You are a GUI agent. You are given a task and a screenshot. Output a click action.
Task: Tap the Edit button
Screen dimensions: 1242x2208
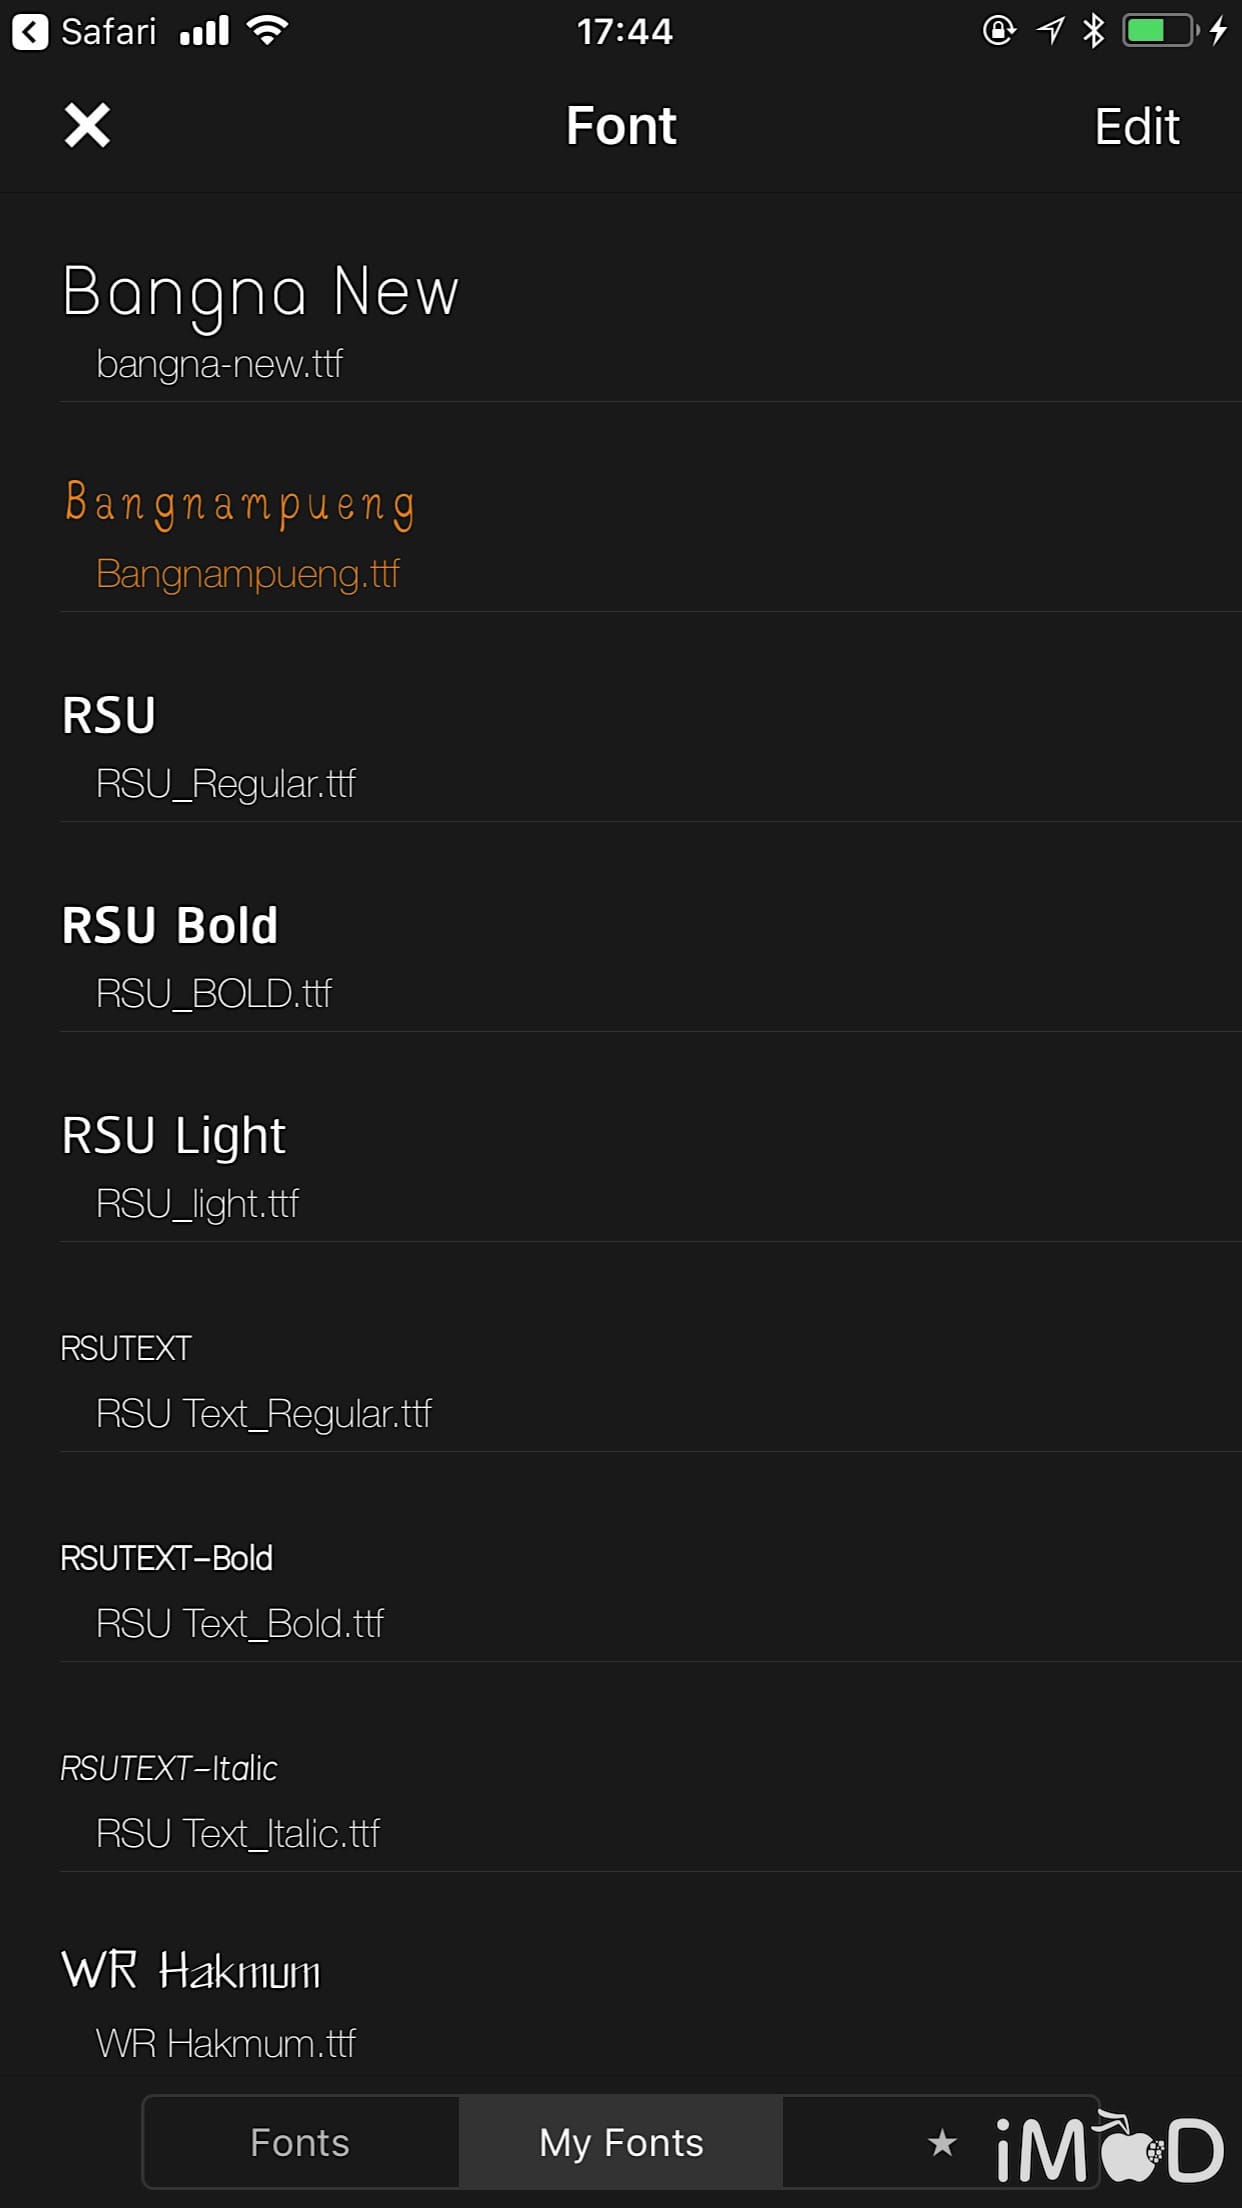tap(1136, 127)
